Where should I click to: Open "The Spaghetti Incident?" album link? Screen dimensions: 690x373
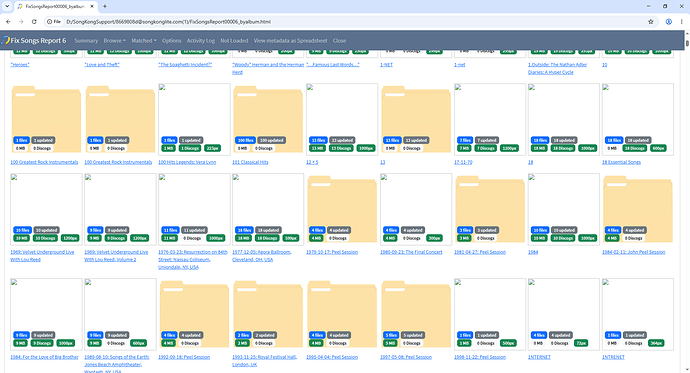[185, 65]
